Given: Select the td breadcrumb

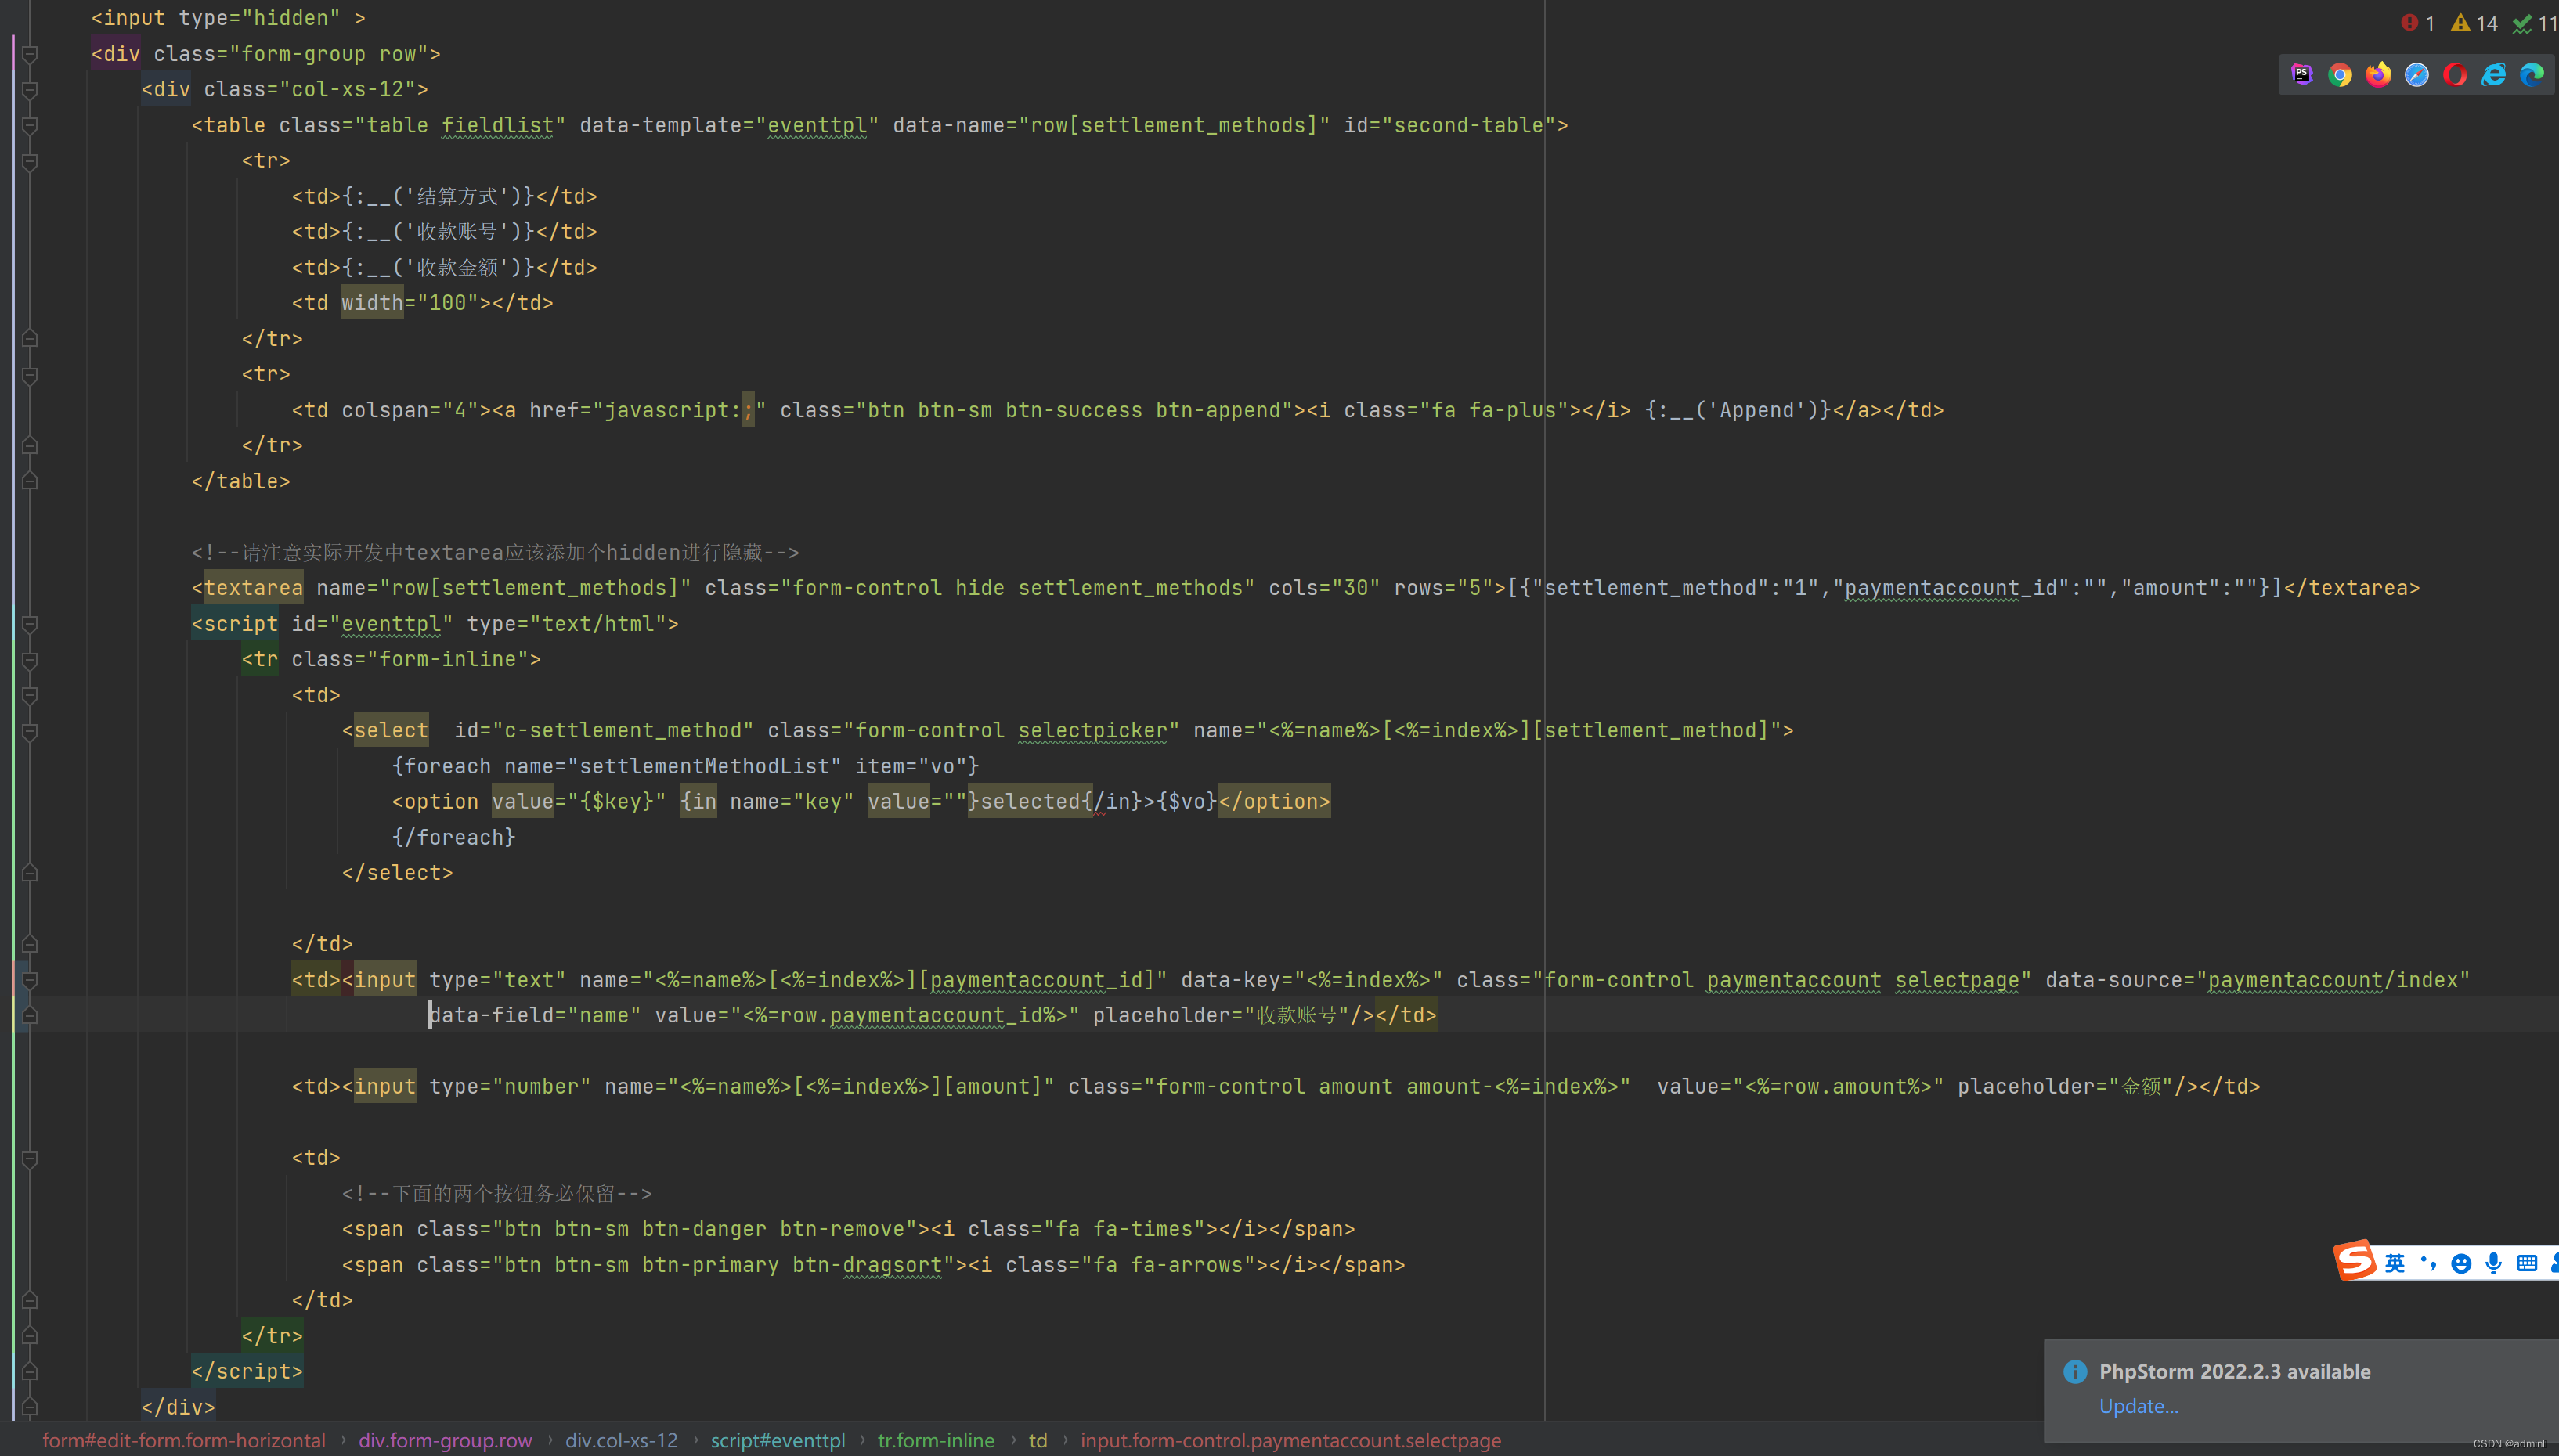Looking at the screenshot, I should (x=1038, y=1440).
